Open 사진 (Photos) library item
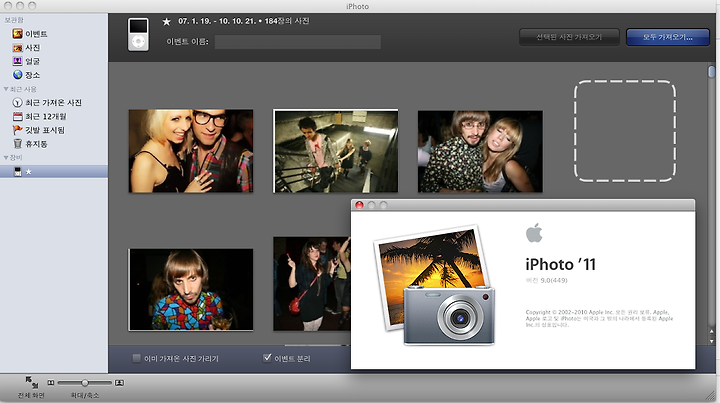720x403 pixels. (x=27, y=48)
